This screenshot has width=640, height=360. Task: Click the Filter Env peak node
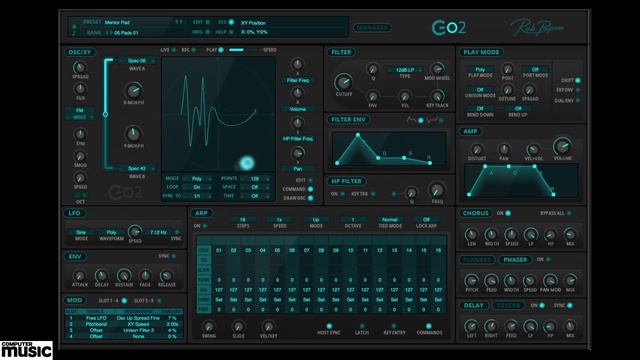(x=358, y=135)
